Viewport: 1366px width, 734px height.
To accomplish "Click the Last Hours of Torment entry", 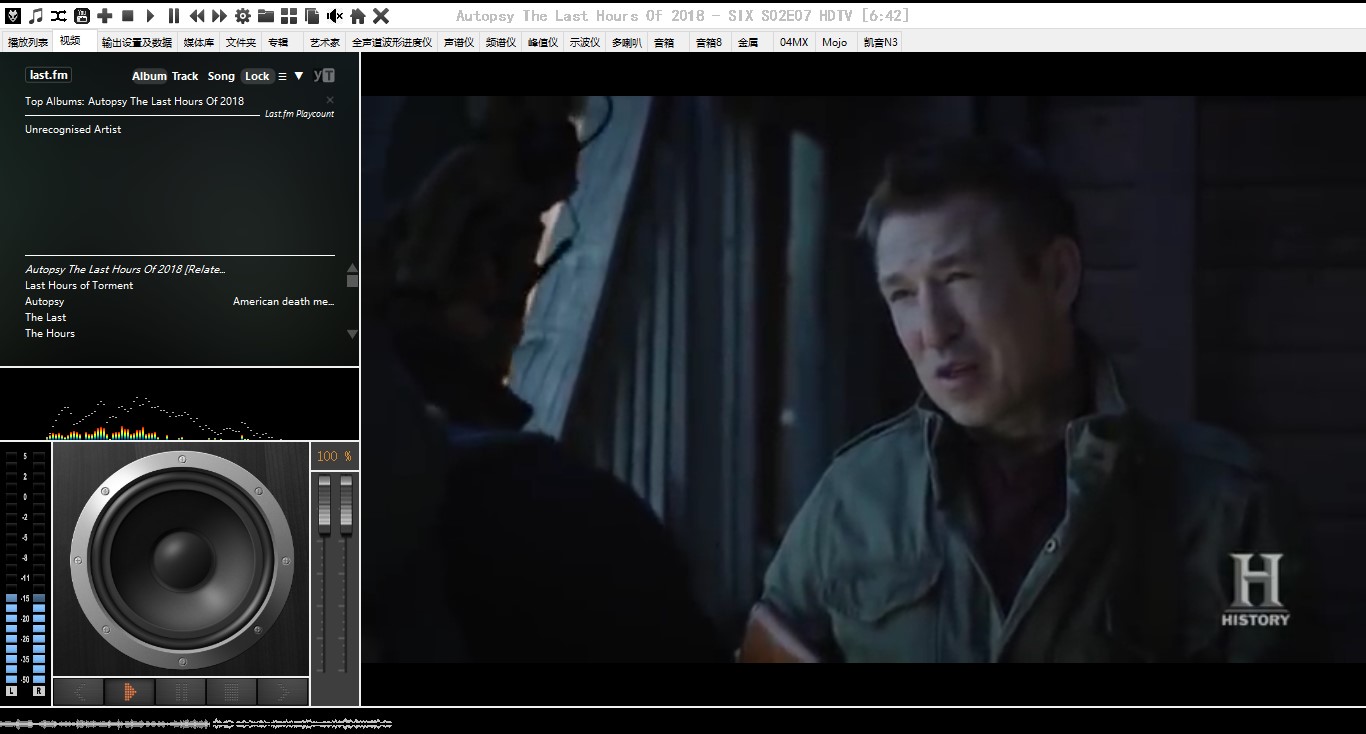I will tap(79, 285).
